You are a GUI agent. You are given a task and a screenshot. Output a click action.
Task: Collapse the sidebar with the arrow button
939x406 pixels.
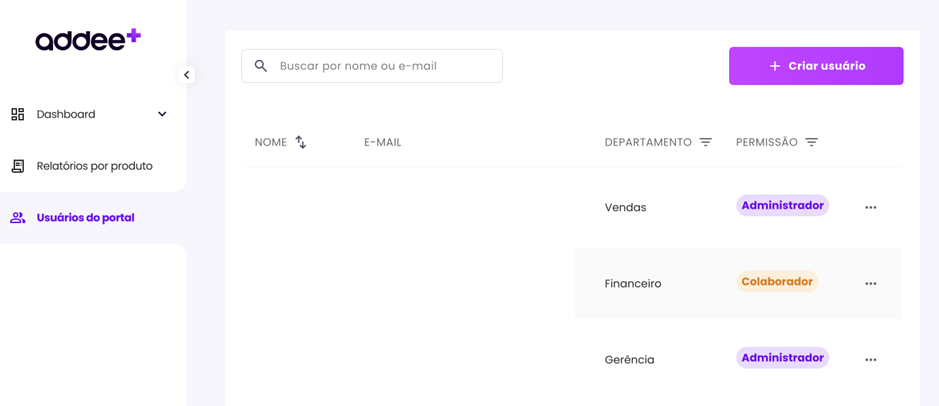click(x=186, y=75)
